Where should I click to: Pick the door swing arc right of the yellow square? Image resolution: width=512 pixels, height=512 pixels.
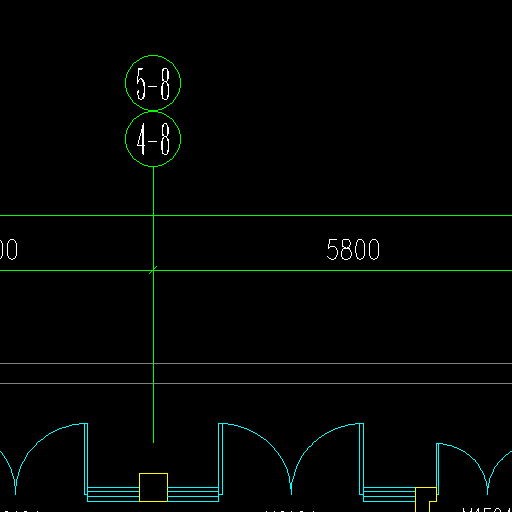coord(257,458)
